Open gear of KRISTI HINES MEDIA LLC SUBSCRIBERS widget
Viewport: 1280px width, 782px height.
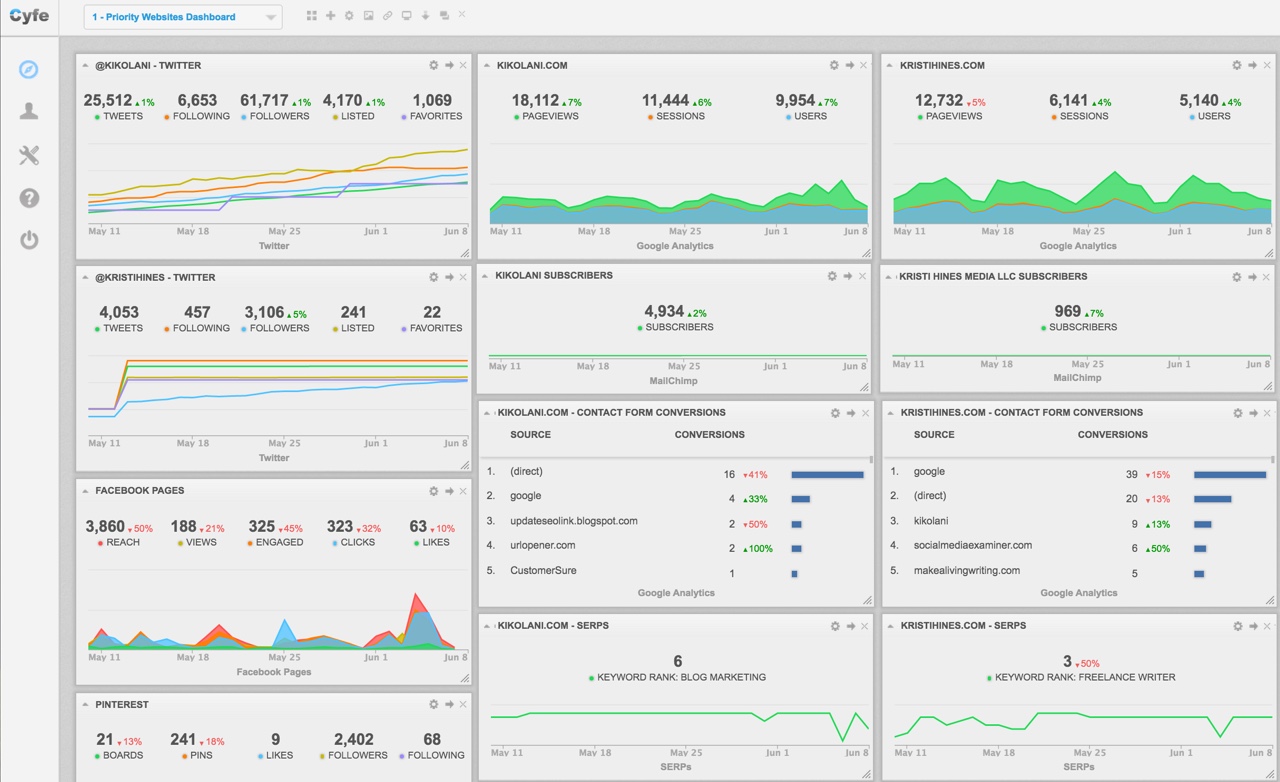pos(1237,277)
